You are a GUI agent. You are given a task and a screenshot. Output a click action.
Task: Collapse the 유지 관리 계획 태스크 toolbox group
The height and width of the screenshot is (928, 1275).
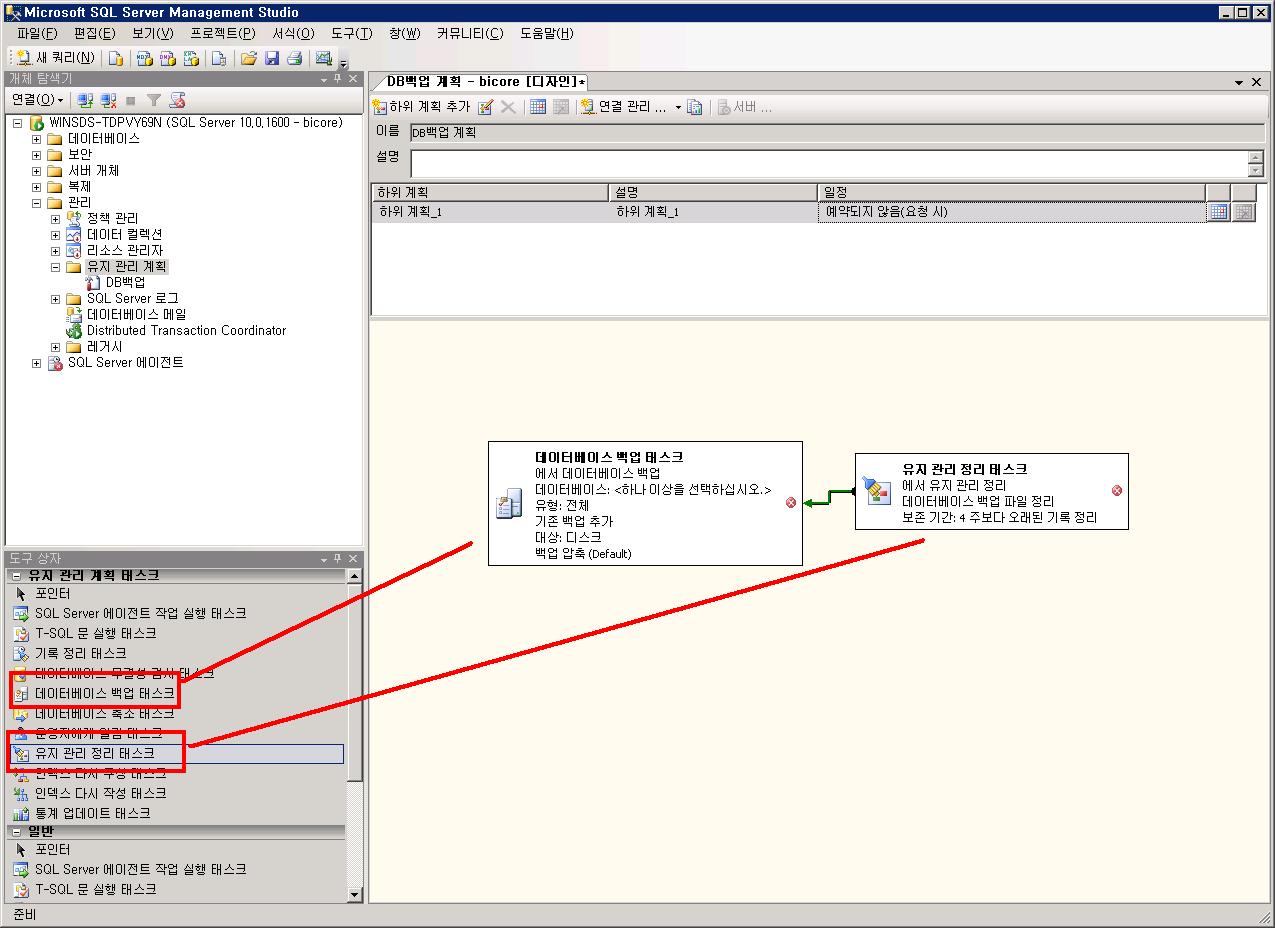point(15,575)
